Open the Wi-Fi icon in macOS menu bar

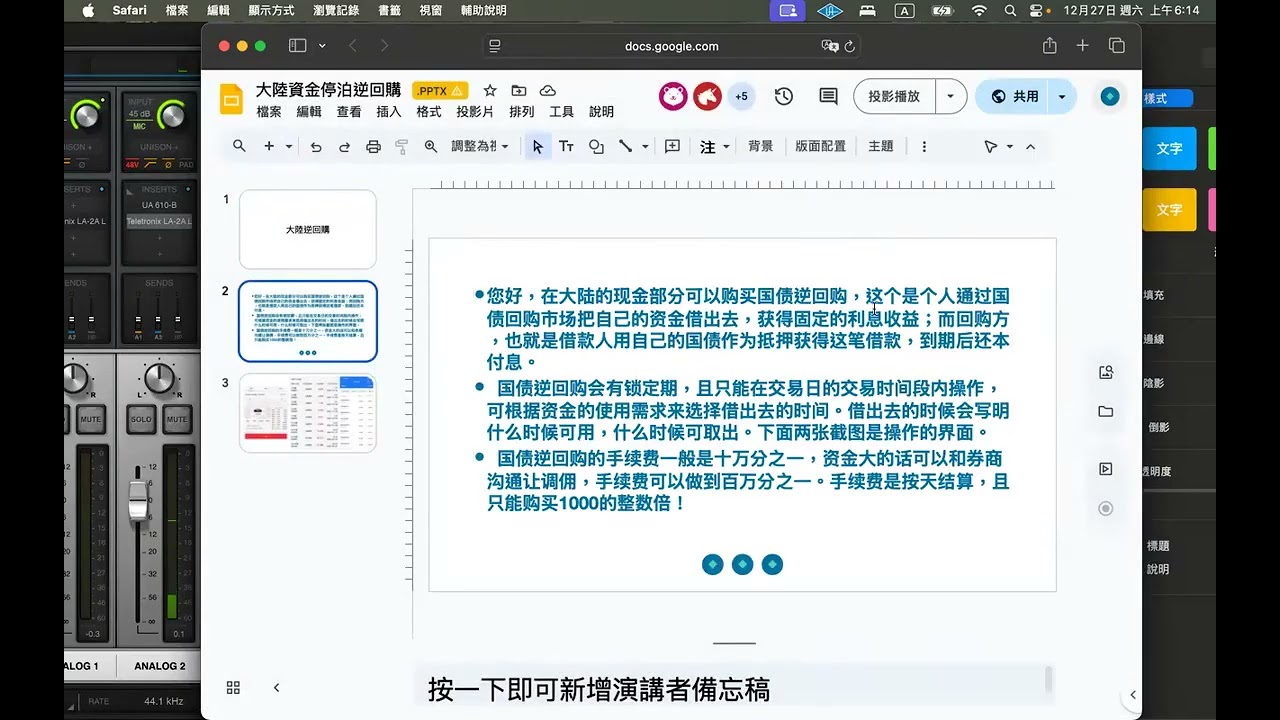pos(979,10)
